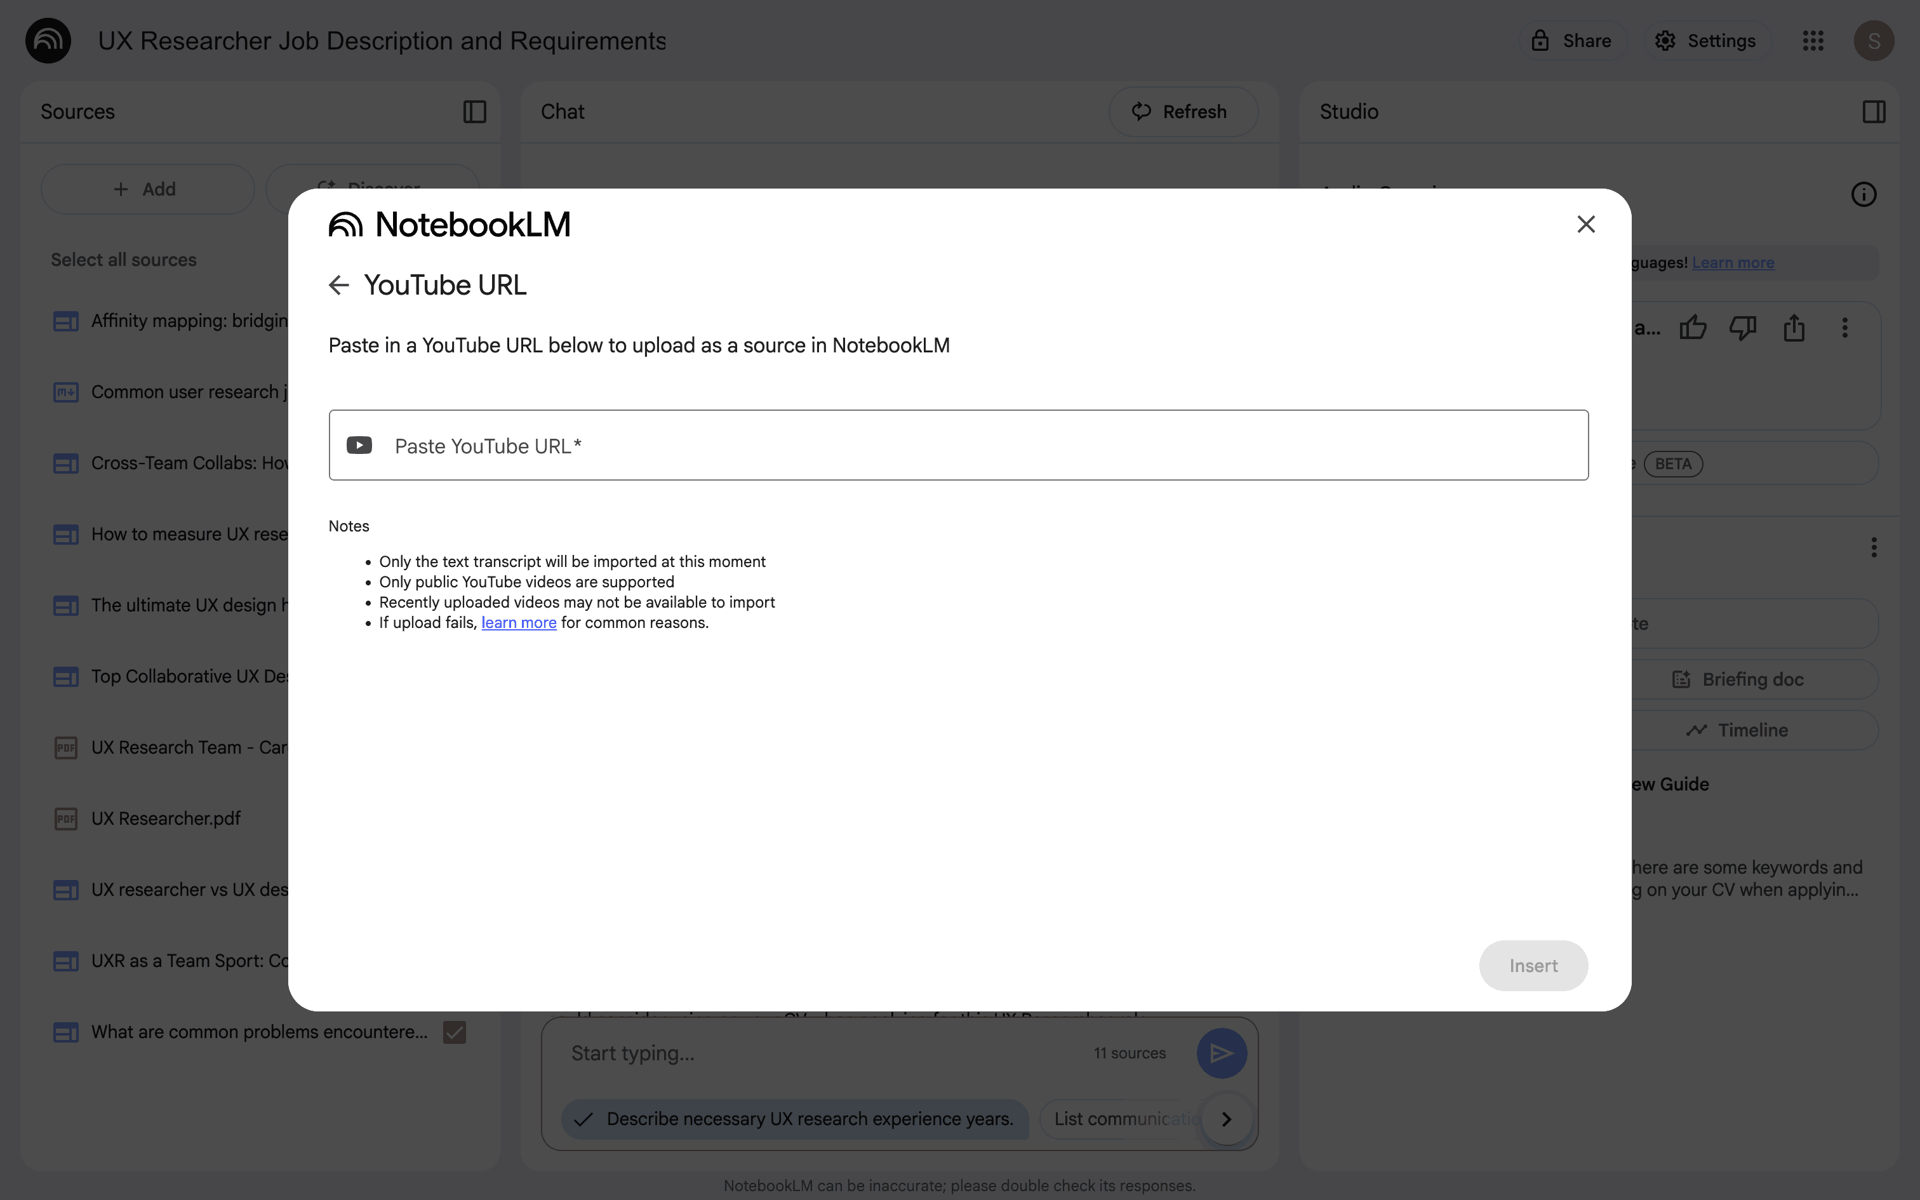This screenshot has height=1200, width=1920.
Task: Open the learn more link in Notes
Action: (x=519, y=623)
